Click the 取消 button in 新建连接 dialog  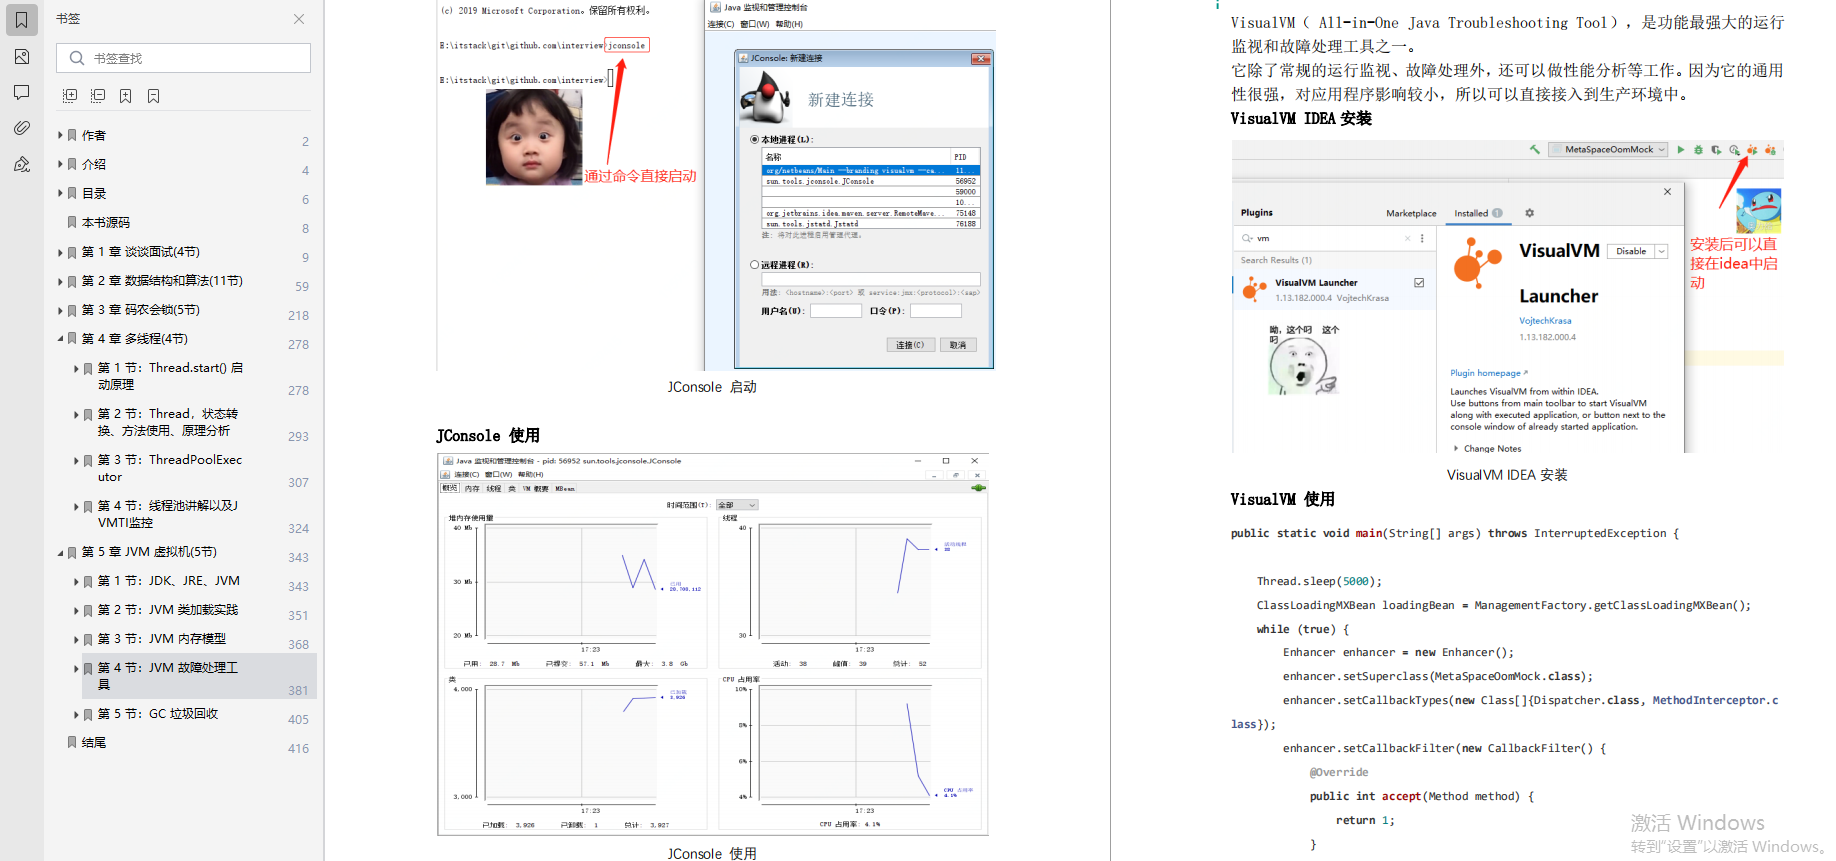(x=958, y=345)
